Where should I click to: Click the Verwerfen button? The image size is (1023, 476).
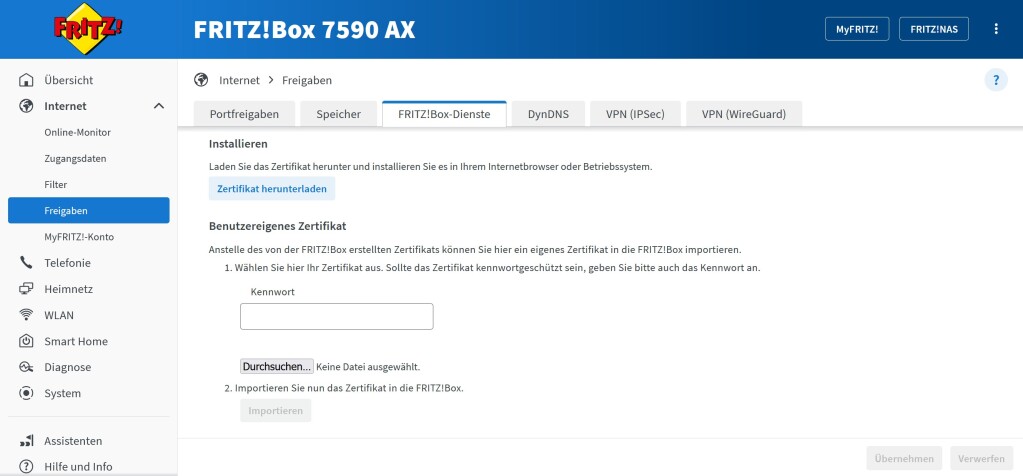click(x=981, y=458)
